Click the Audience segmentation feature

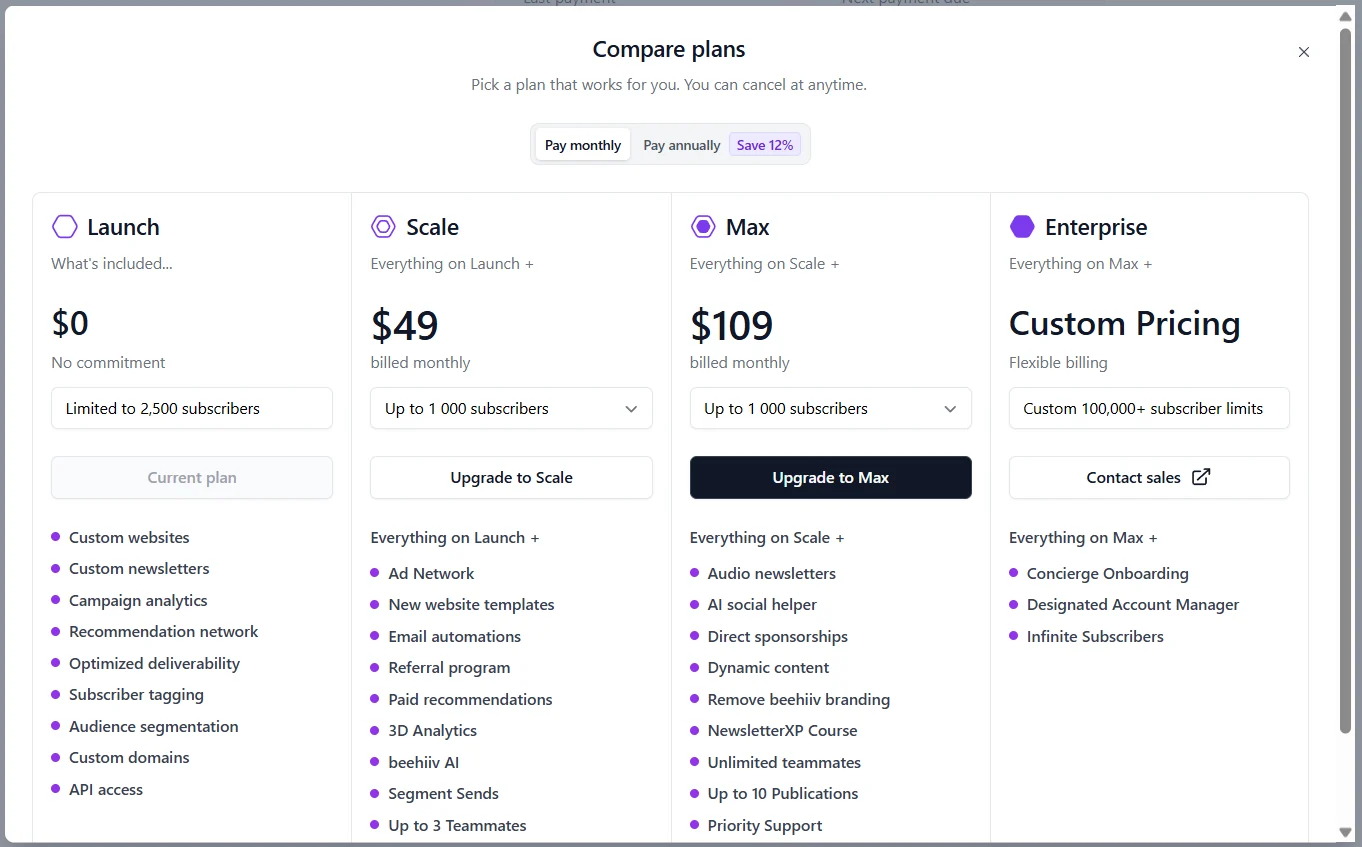tap(153, 726)
